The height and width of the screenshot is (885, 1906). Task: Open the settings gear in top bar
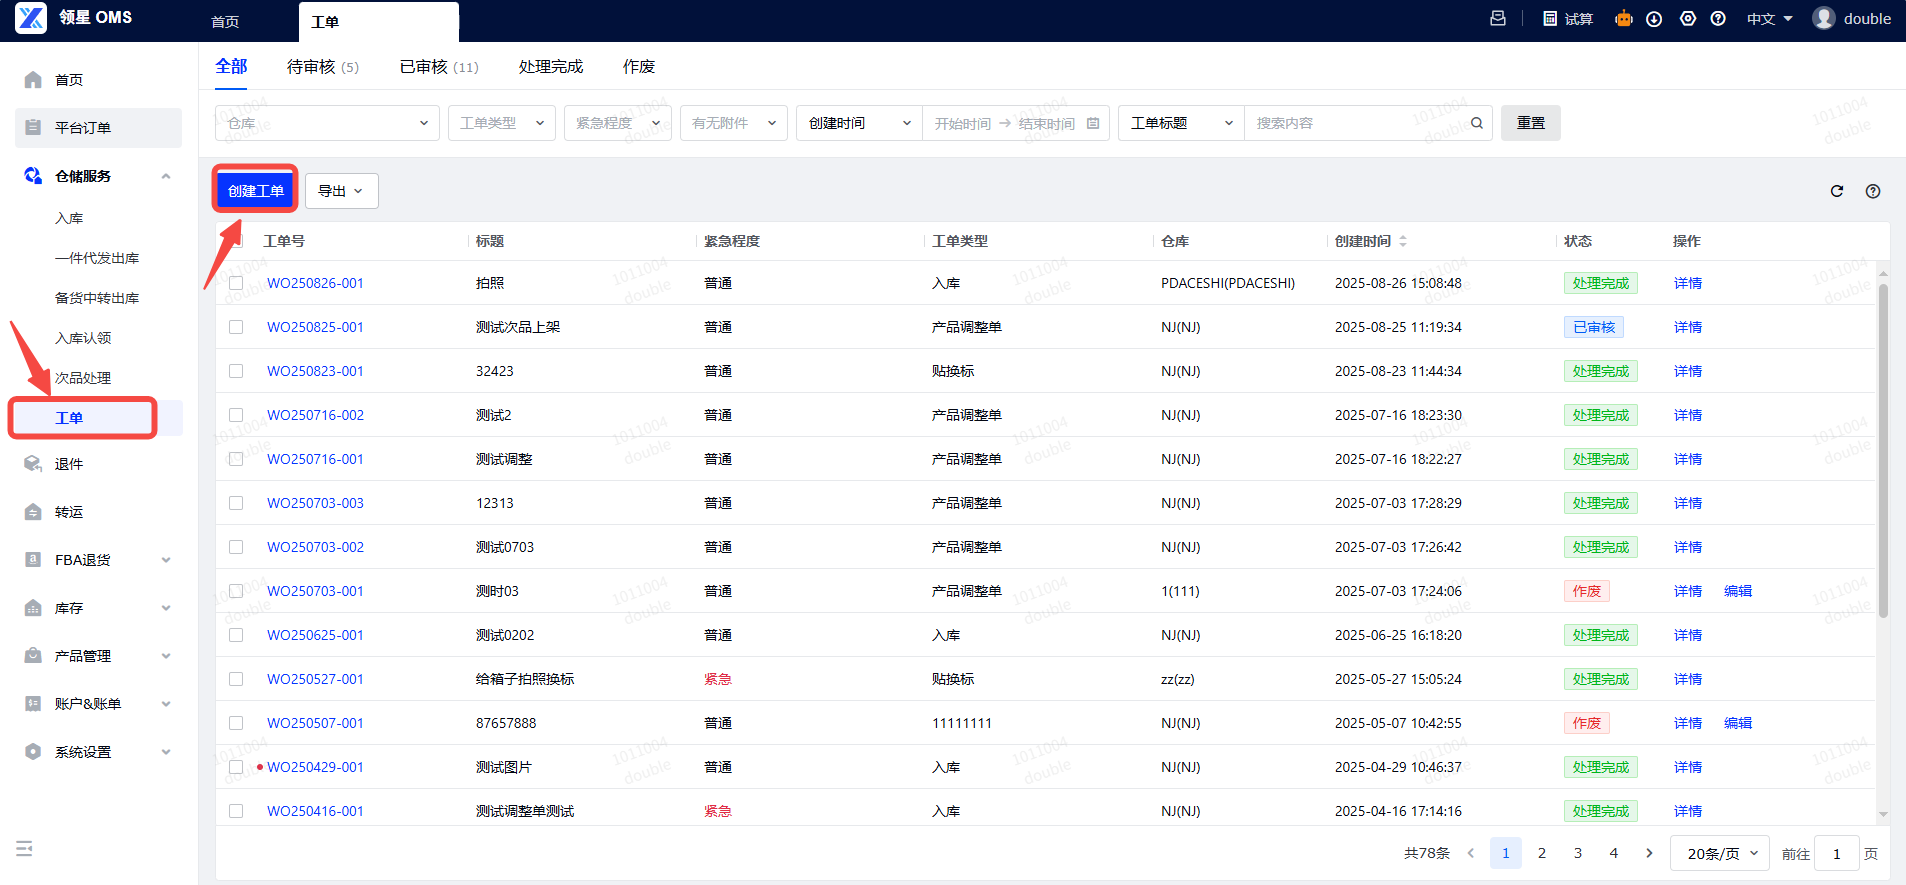(1688, 19)
